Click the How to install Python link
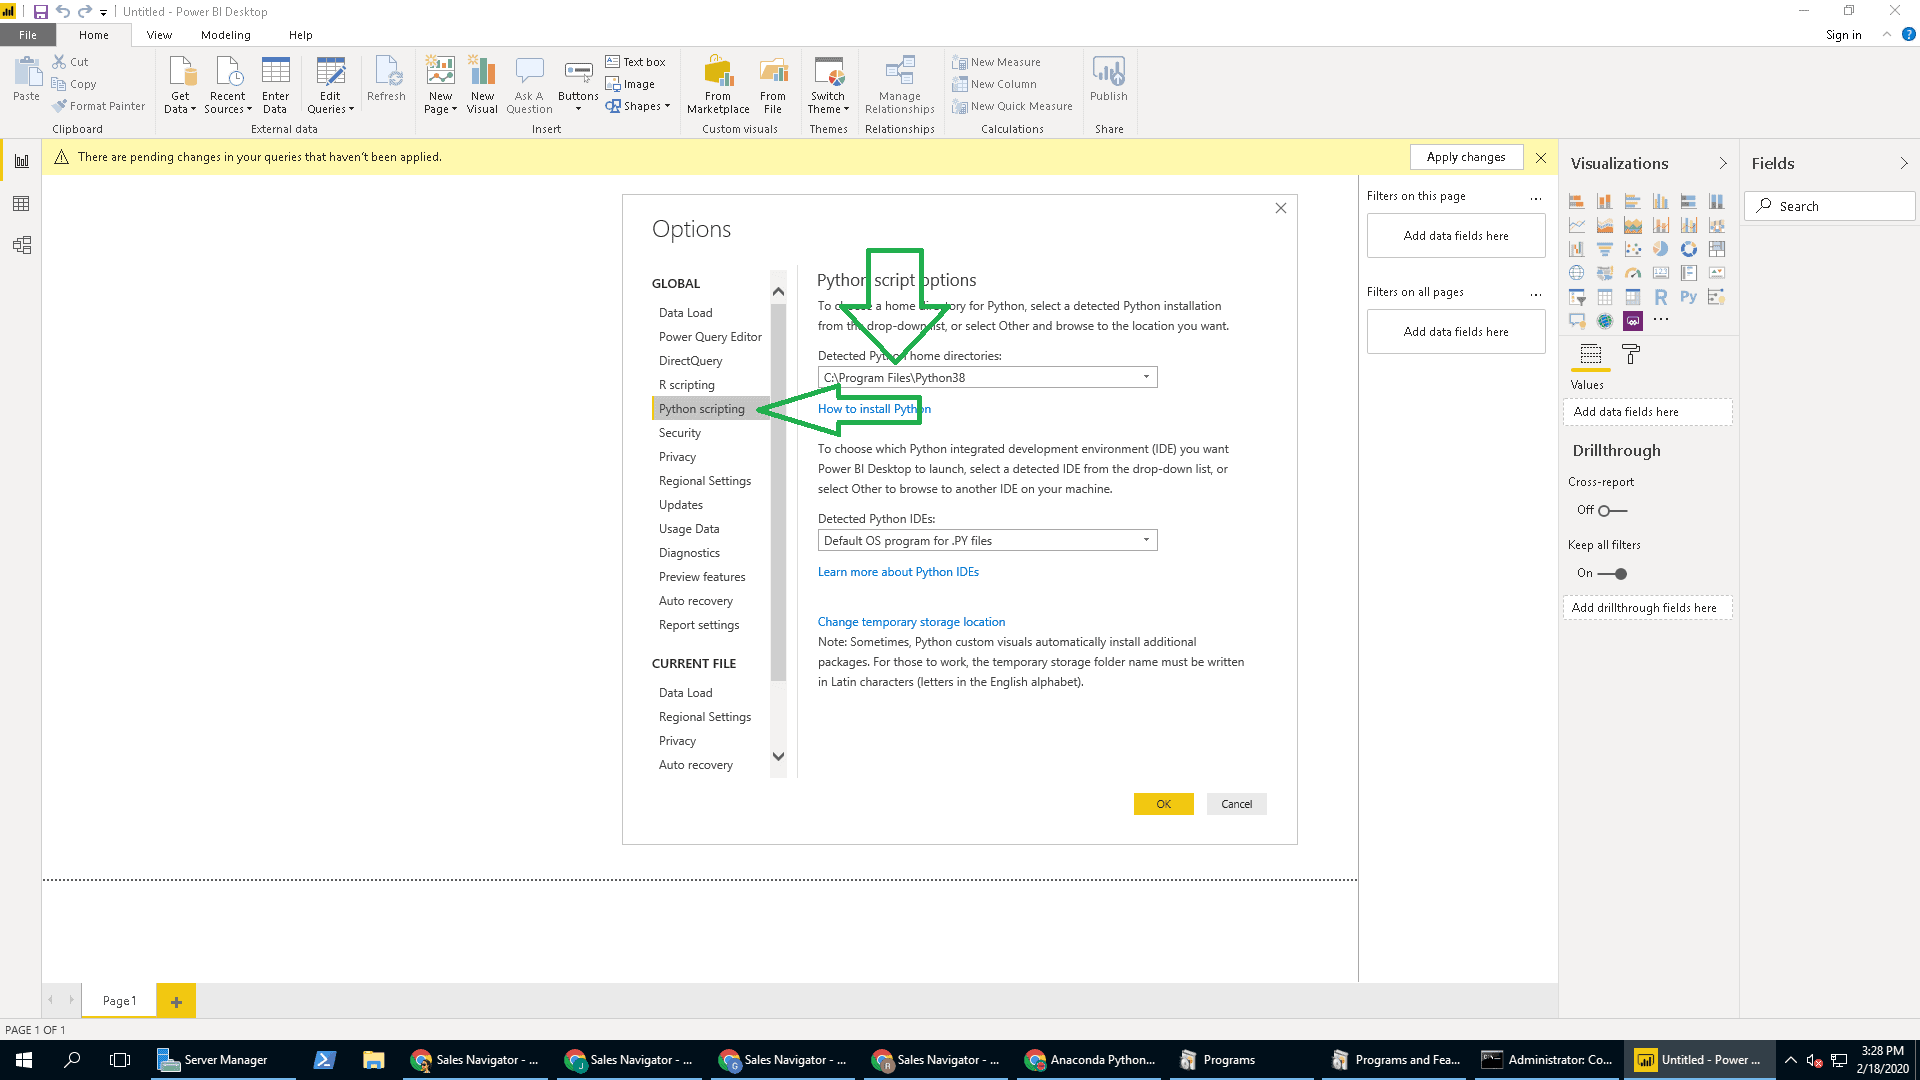The height and width of the screenshot is (1080, 1920). point(873,408)
